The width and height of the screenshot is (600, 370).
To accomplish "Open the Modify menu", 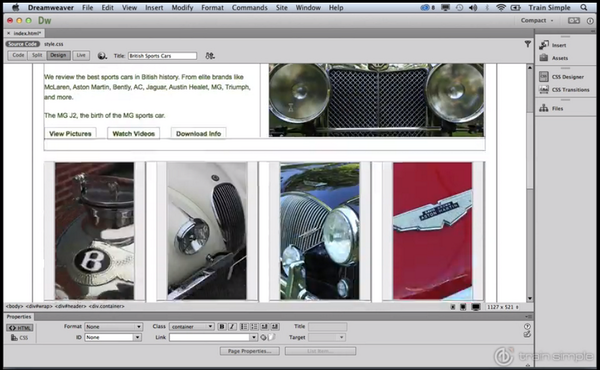I will pos(182,8).
